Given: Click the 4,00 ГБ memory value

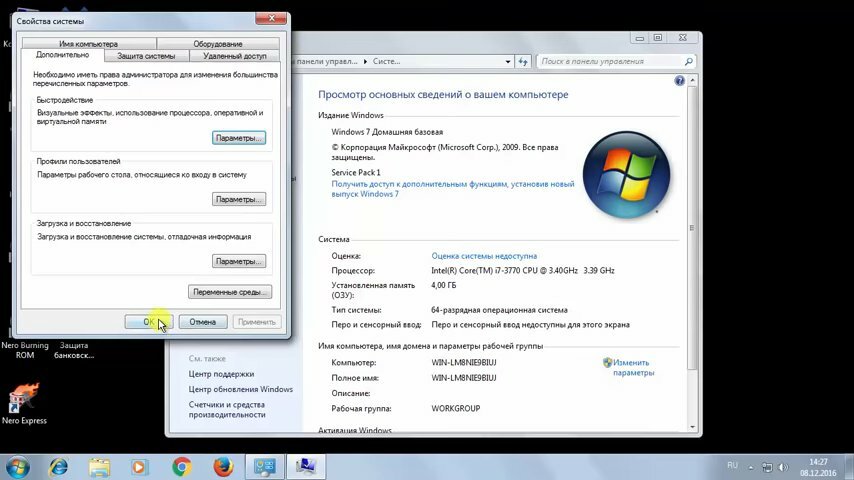Looking at the screenshot, I should coord(443,285).
